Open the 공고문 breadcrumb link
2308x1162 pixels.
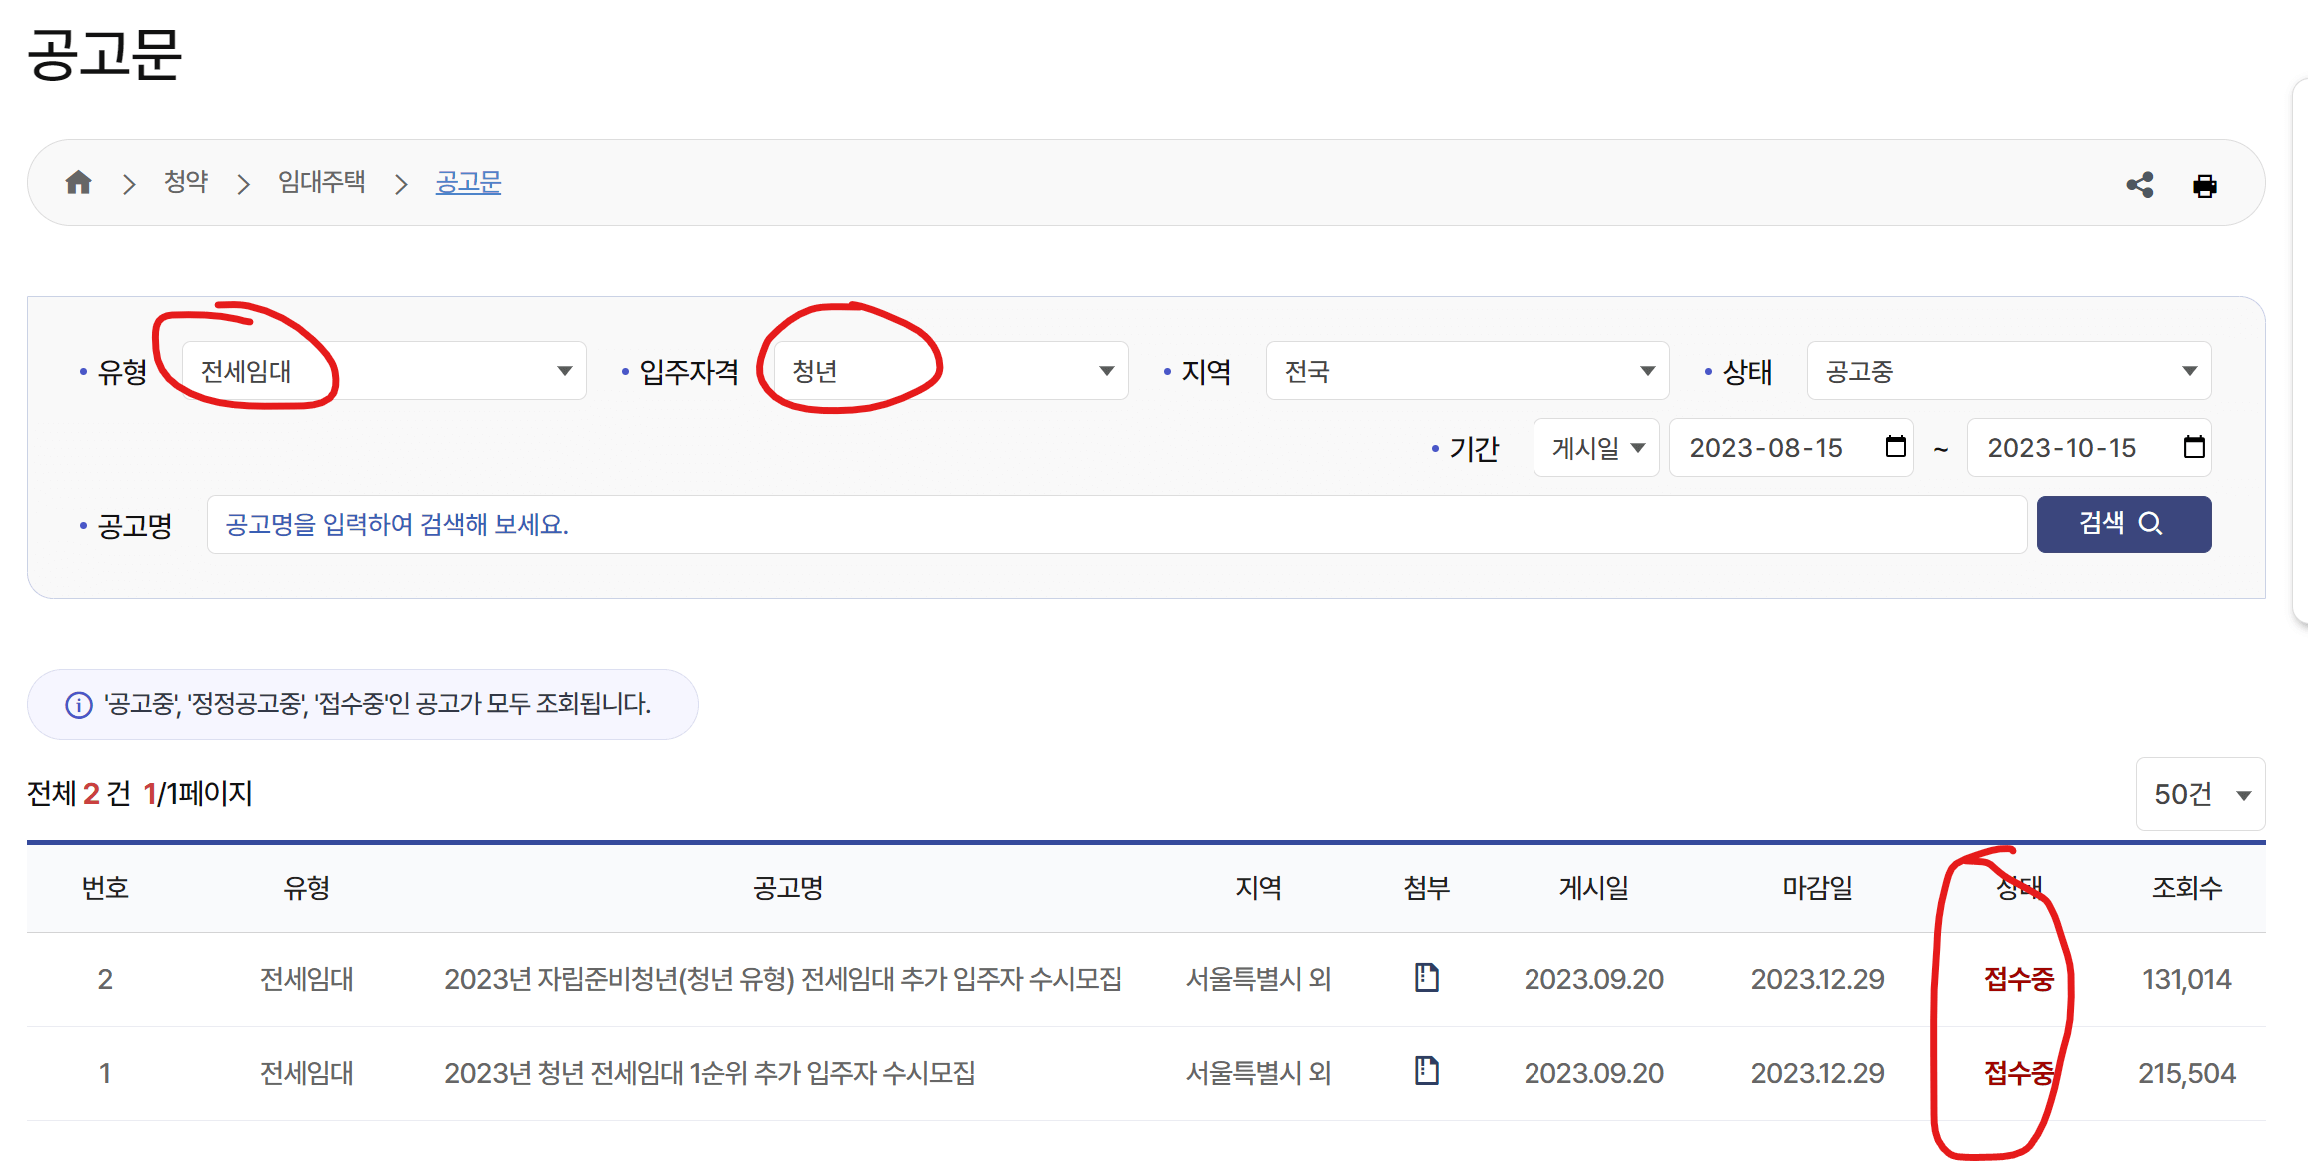(x=468, y=182)
